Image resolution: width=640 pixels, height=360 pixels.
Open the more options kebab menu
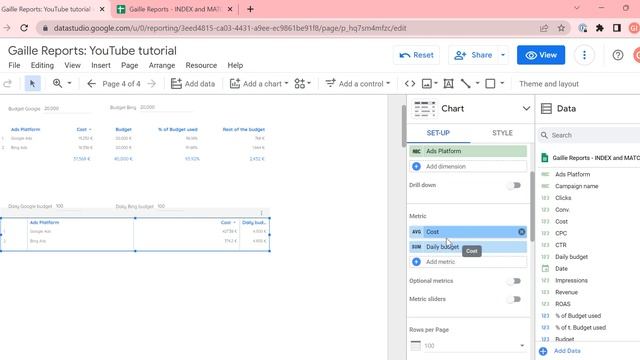pyautogui.click(x=584, y=55)
